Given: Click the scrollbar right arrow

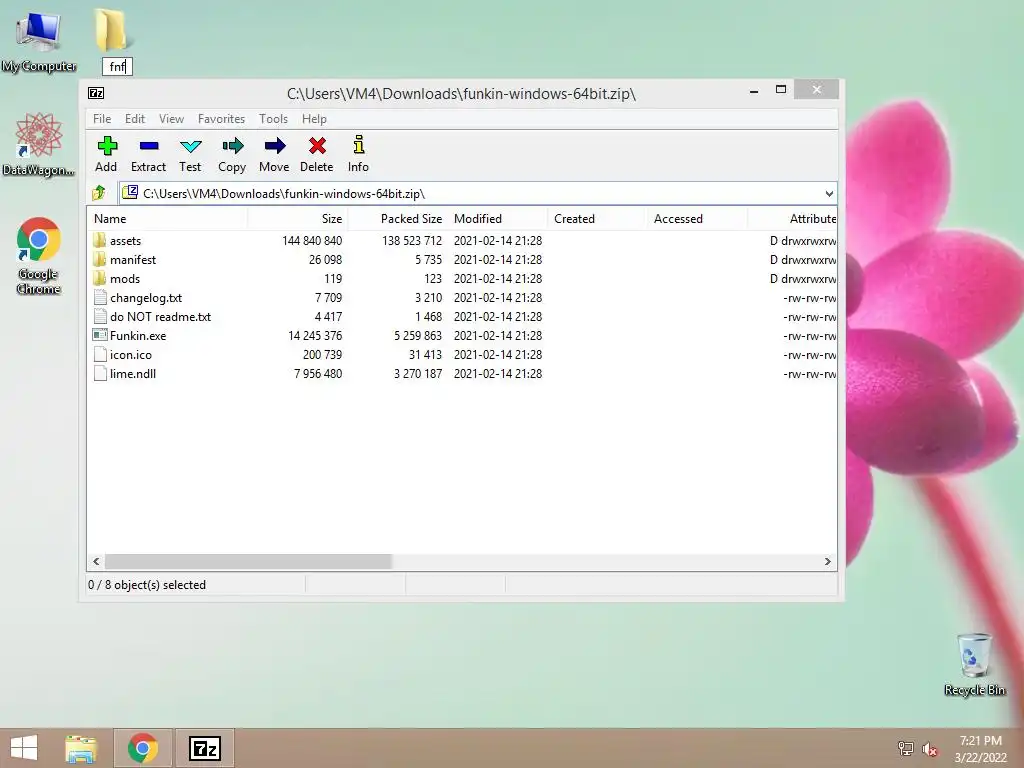Looking at the screenshot, I should coord(827,561).
